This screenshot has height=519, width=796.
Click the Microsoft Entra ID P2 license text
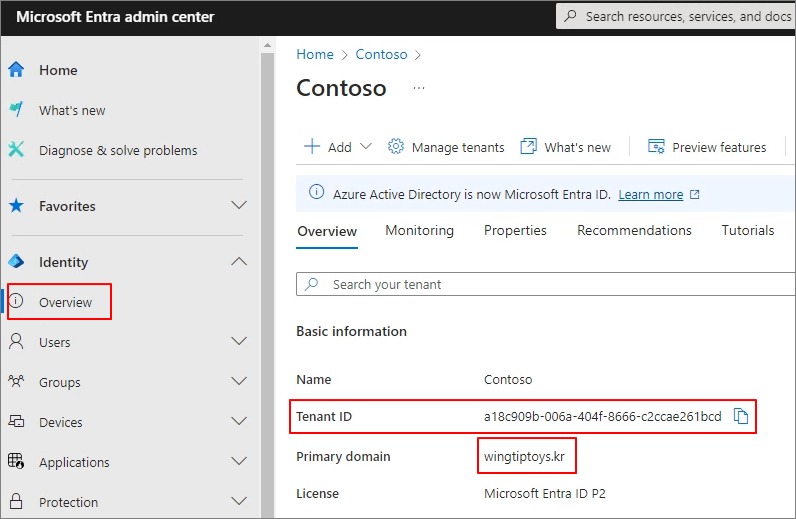545,493
